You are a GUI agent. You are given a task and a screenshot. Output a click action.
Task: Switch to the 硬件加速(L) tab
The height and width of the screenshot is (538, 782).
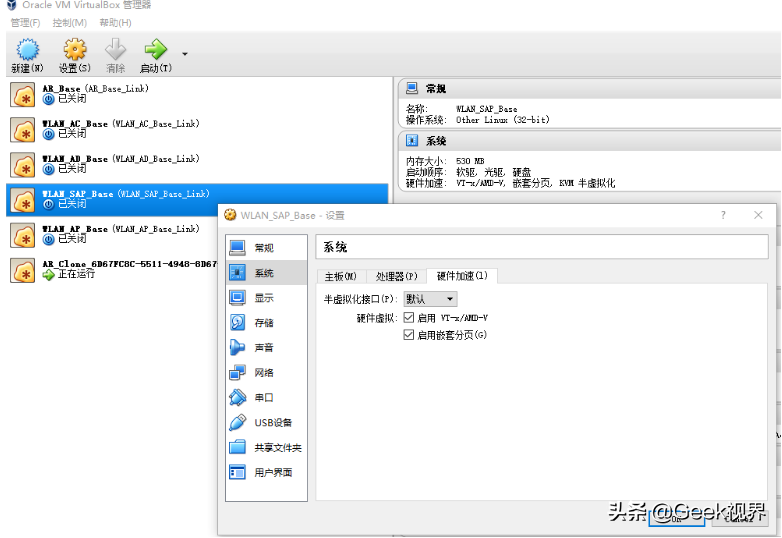(x=462, y=276)
